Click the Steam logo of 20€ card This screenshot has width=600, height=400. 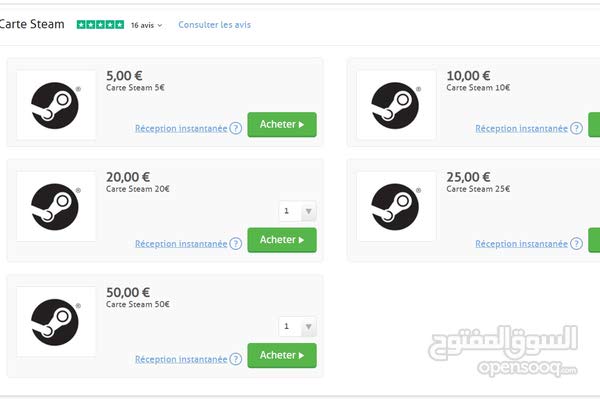tap(55, 207)
